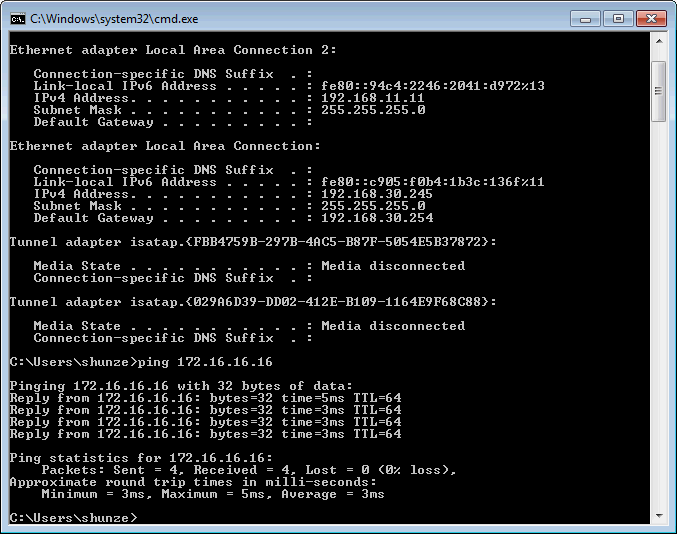This screenshot has height=534, width=677.
Task: Click the IPv6 address fe80::94c4:2246:2041:d972%13
Action: pyautogui.click(x=433, y=86)
